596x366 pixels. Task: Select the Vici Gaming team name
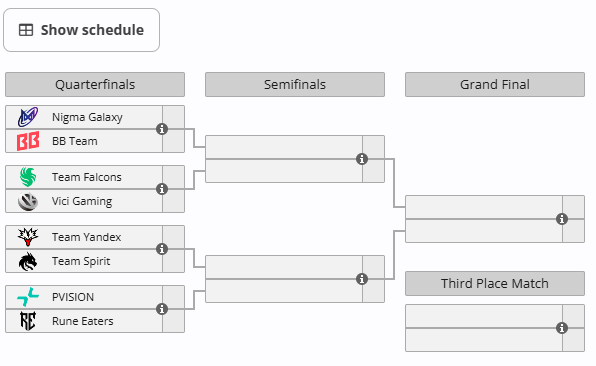82,201
